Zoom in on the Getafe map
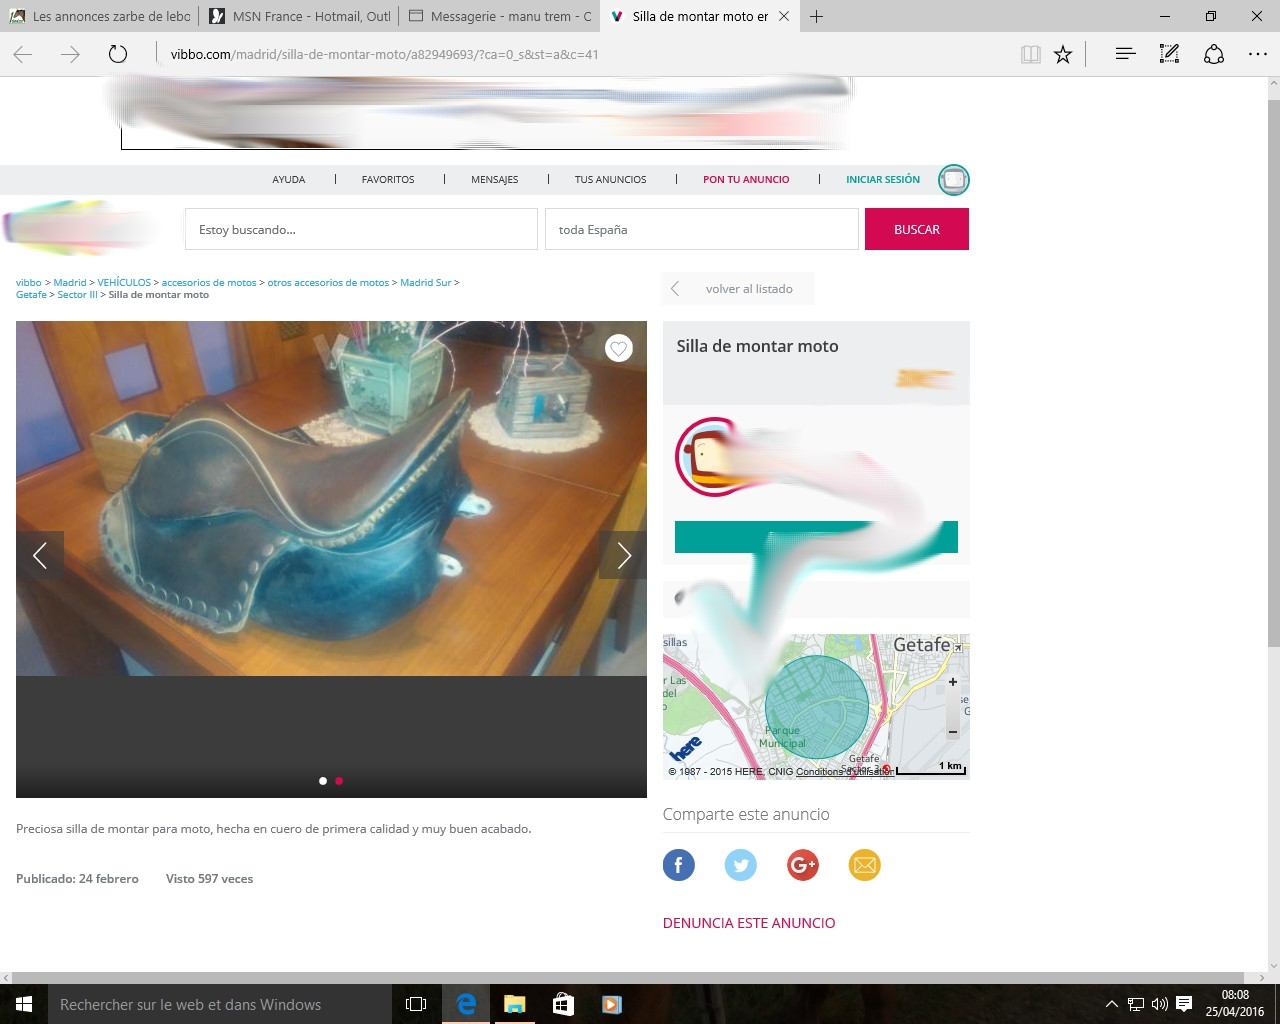 coord(953,682)
